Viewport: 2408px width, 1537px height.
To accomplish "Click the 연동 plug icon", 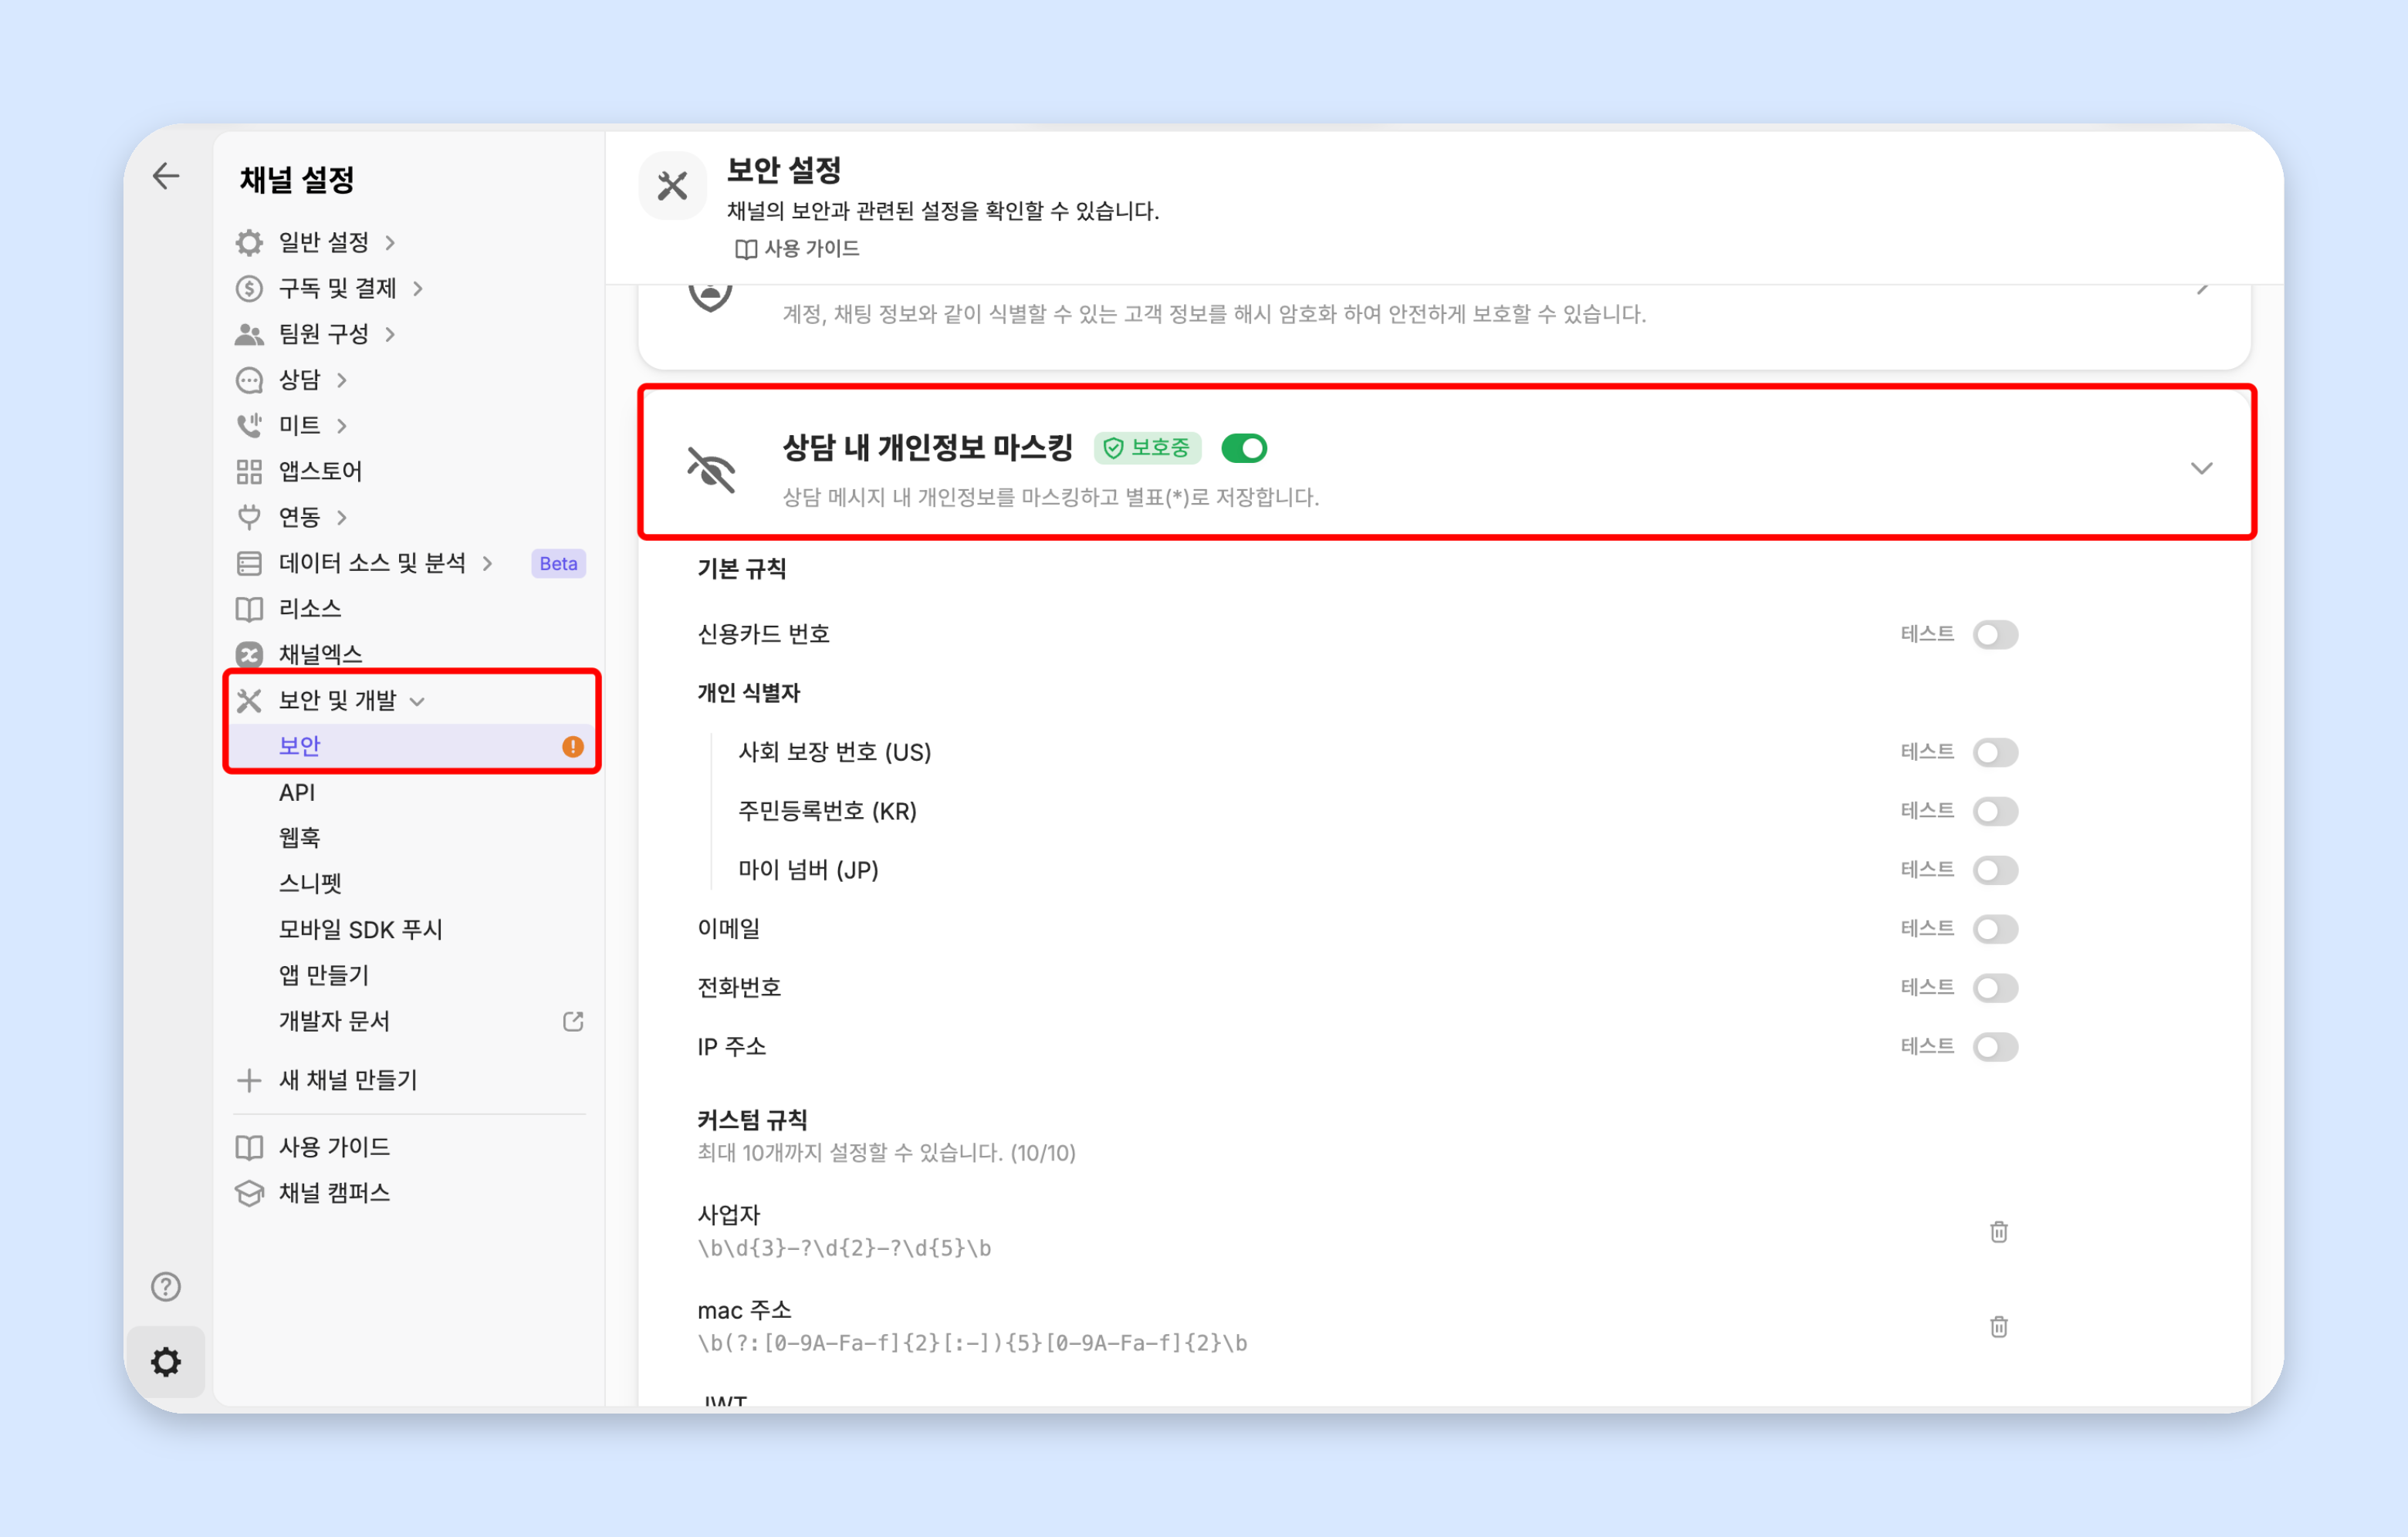I will (249, 517).
